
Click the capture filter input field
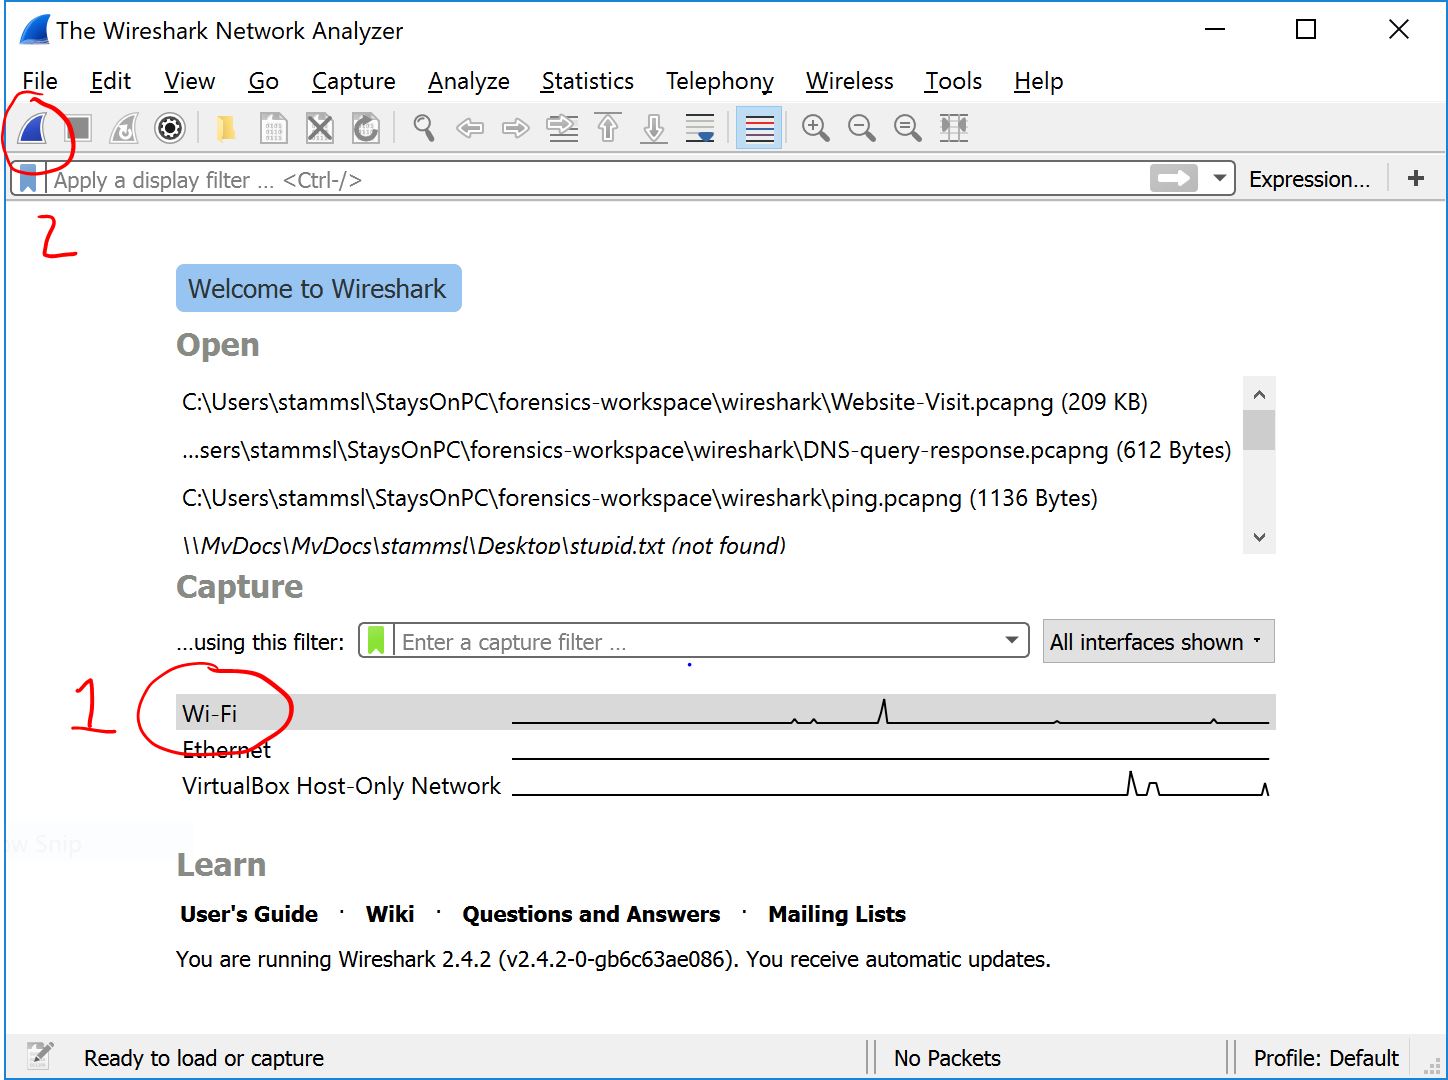tap(696, 641)
